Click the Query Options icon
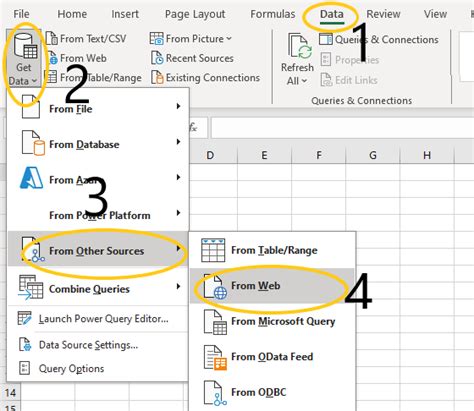 tap(24, 368)
